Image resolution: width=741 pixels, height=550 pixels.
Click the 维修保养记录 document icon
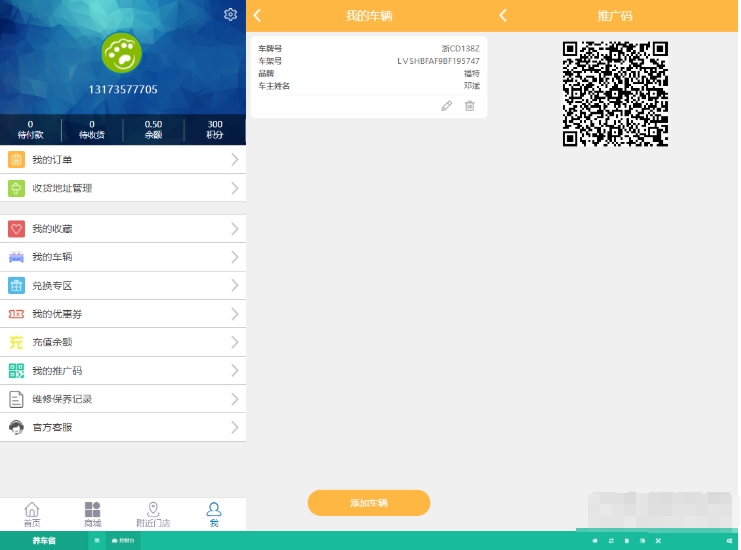coord(16,399)
